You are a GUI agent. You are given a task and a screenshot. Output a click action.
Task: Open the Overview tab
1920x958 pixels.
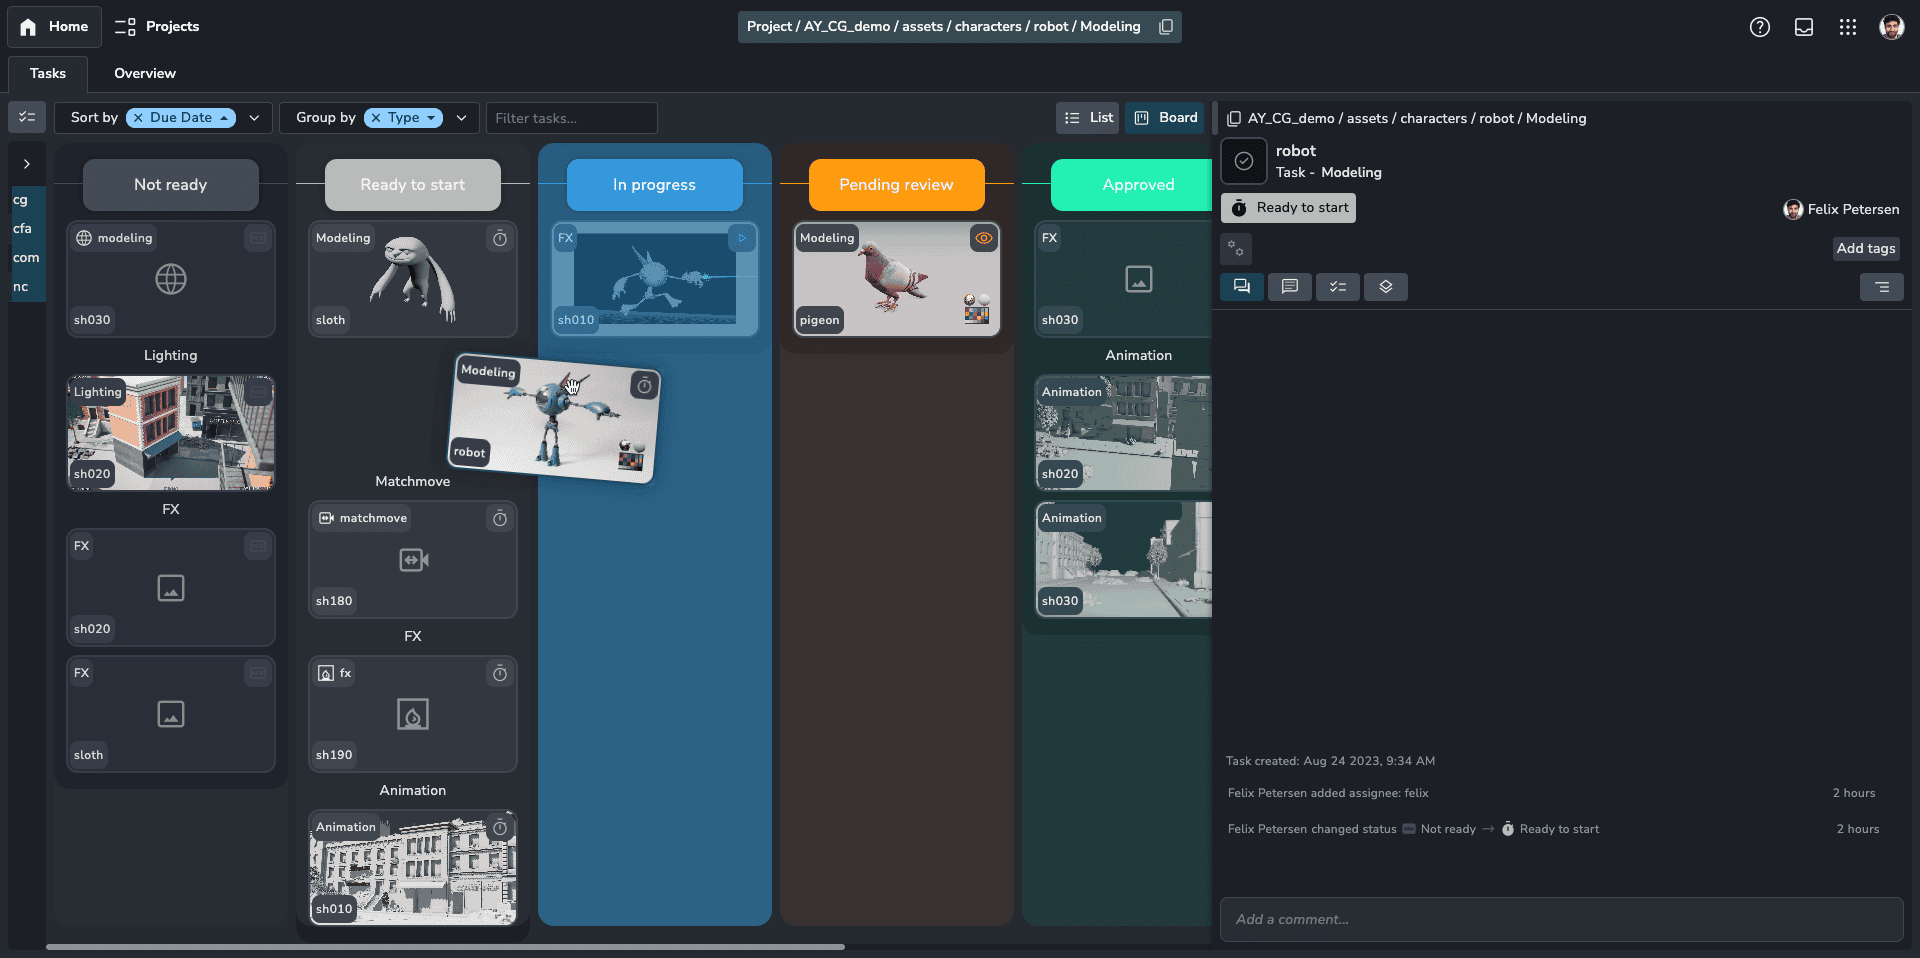[144, 73]
